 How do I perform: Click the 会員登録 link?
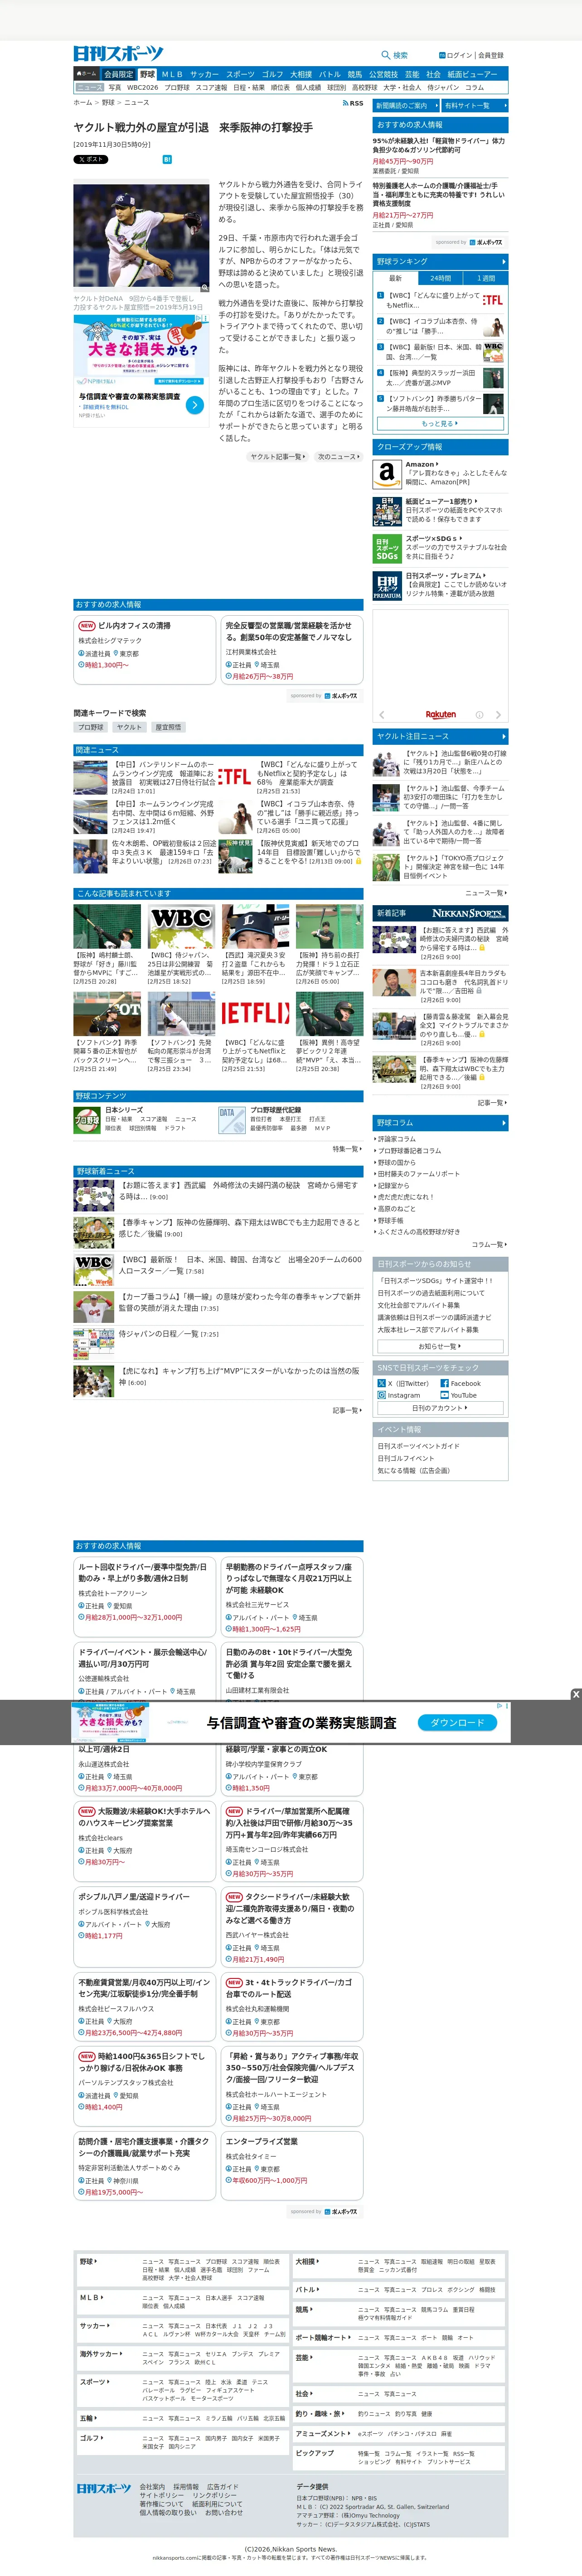[491, 55]
